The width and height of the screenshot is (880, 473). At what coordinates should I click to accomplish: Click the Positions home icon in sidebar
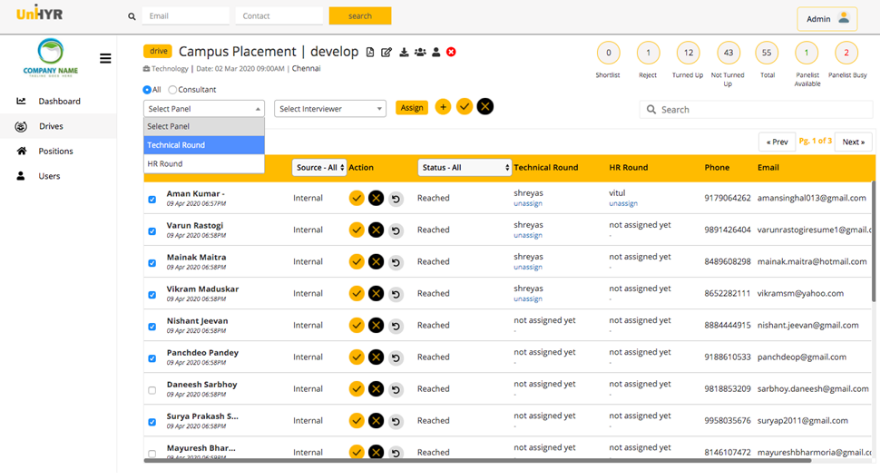coord(21,151)
